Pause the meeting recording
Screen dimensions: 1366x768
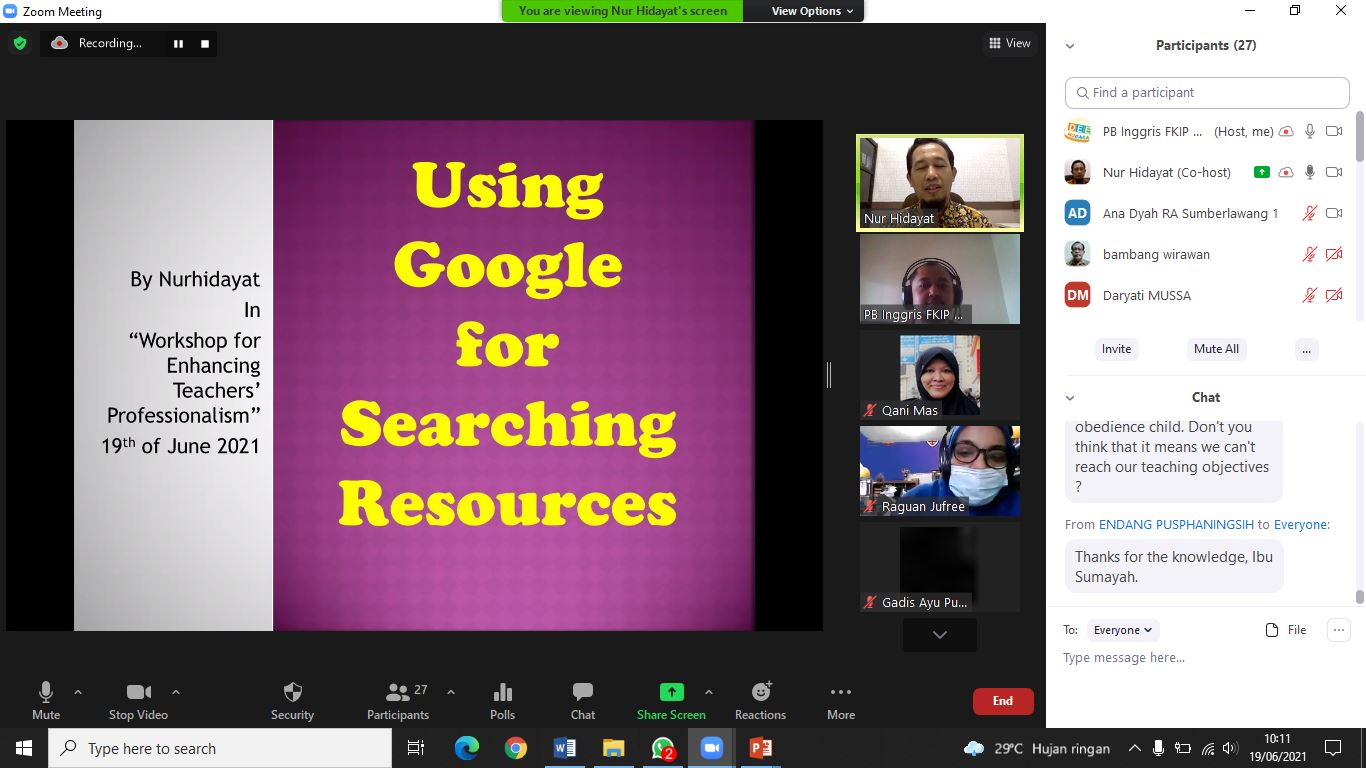[179, 43]
